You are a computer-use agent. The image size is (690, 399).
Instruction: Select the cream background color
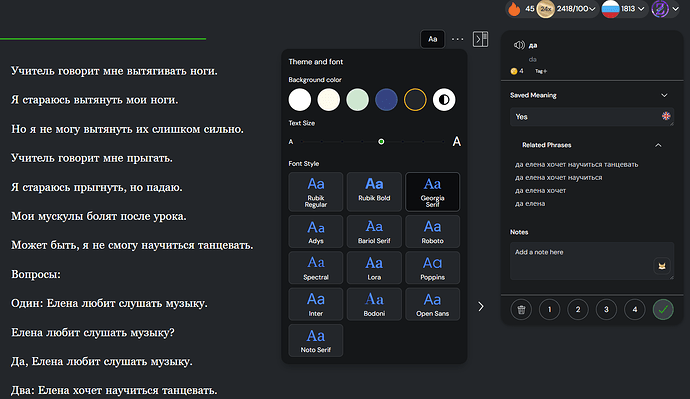pos(329,99)
